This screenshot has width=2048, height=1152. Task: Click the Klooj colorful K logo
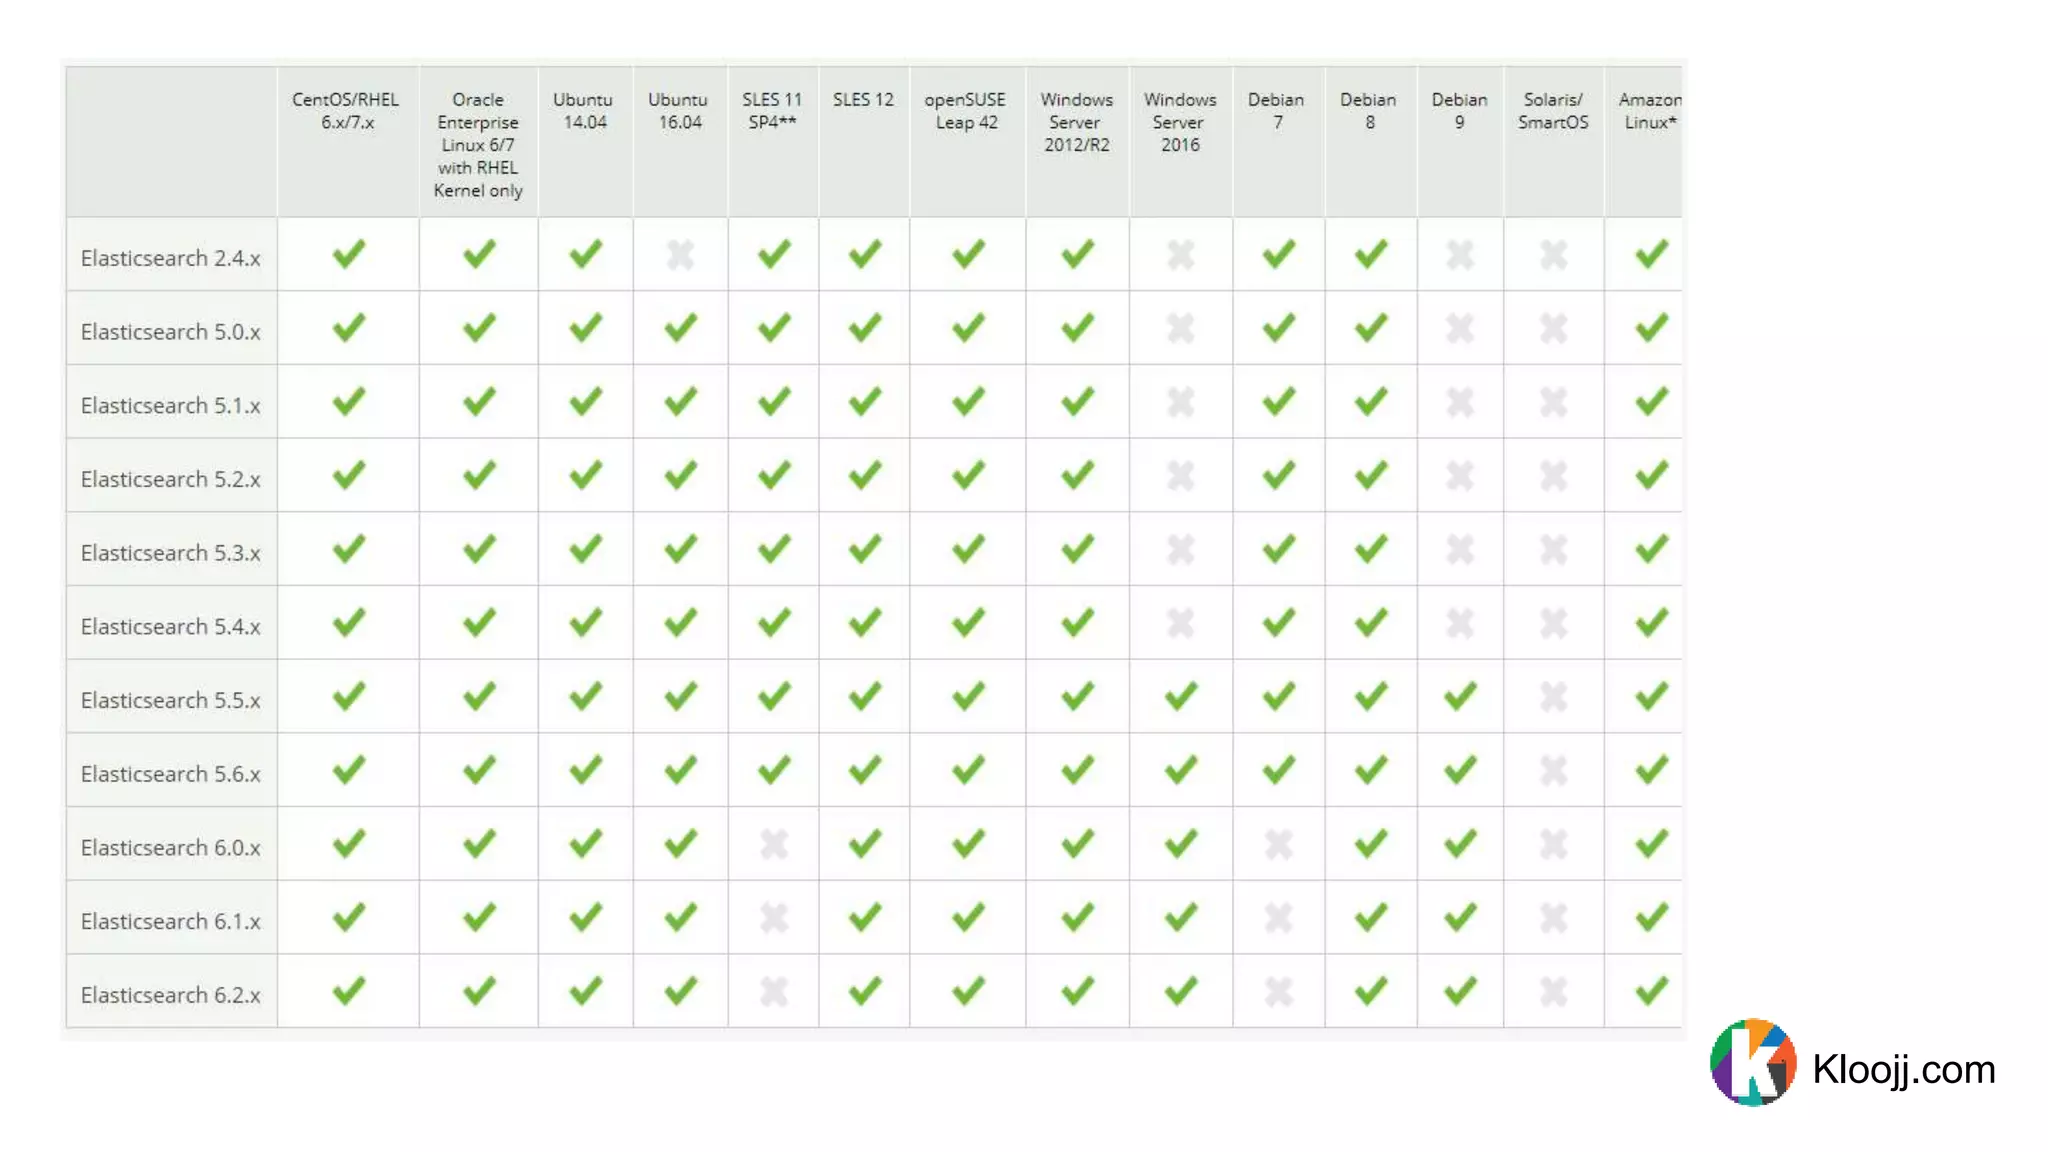click(1752, 1063)
